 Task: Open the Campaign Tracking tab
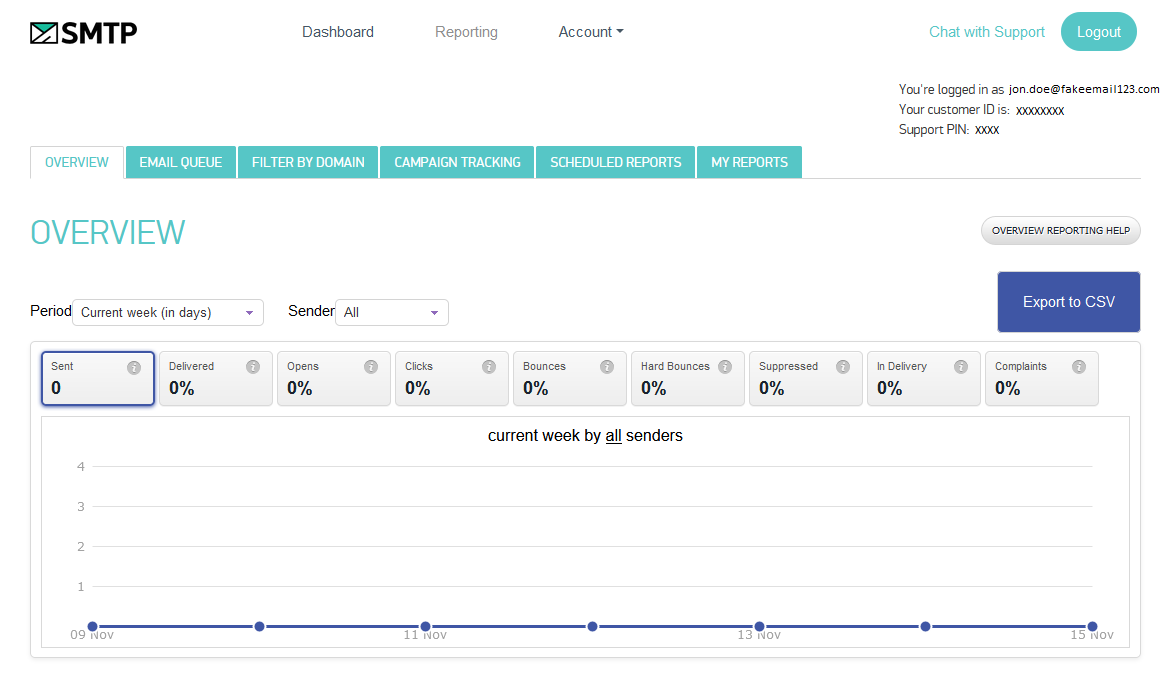pyautogui.click(x=456, y=162)
